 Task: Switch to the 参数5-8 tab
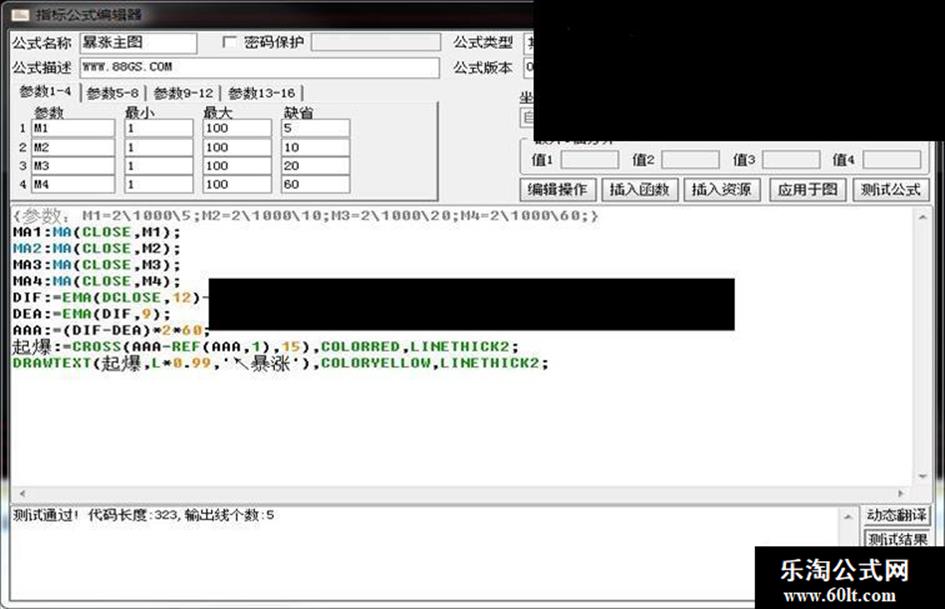click(113, 93)
